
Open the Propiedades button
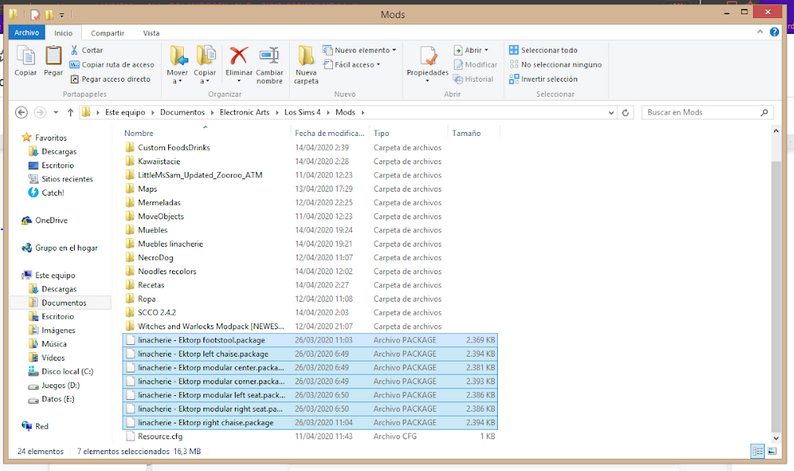coord(427,64)
